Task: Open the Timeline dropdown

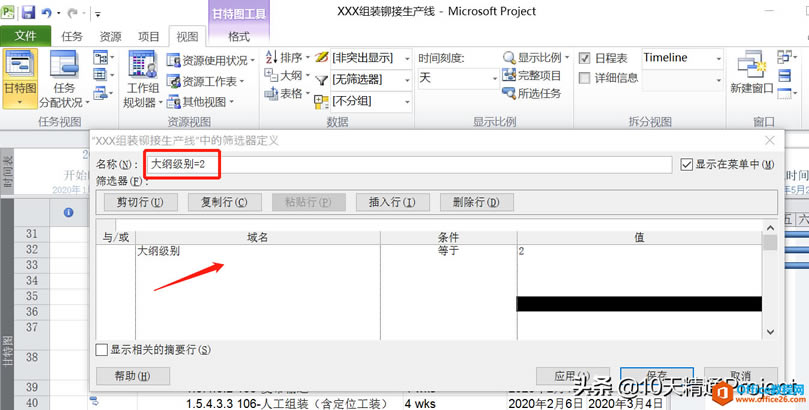Action: point(718,58)
